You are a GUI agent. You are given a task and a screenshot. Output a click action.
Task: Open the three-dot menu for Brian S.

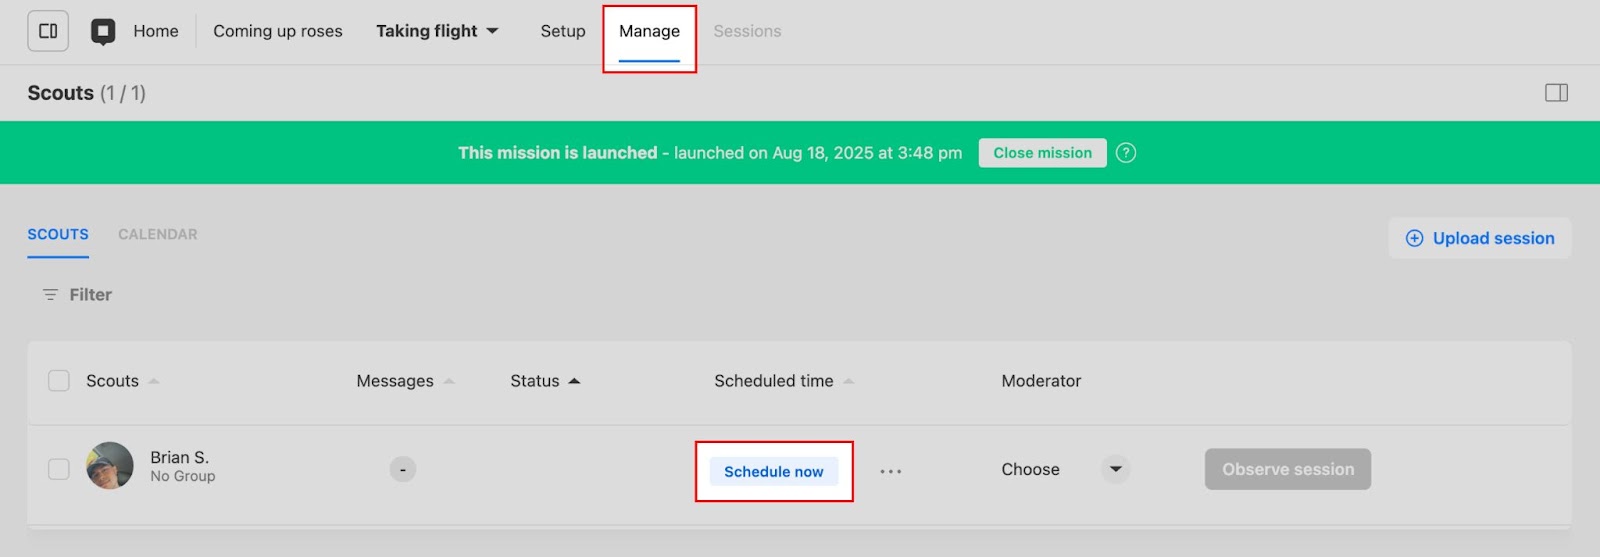(890, 471)
